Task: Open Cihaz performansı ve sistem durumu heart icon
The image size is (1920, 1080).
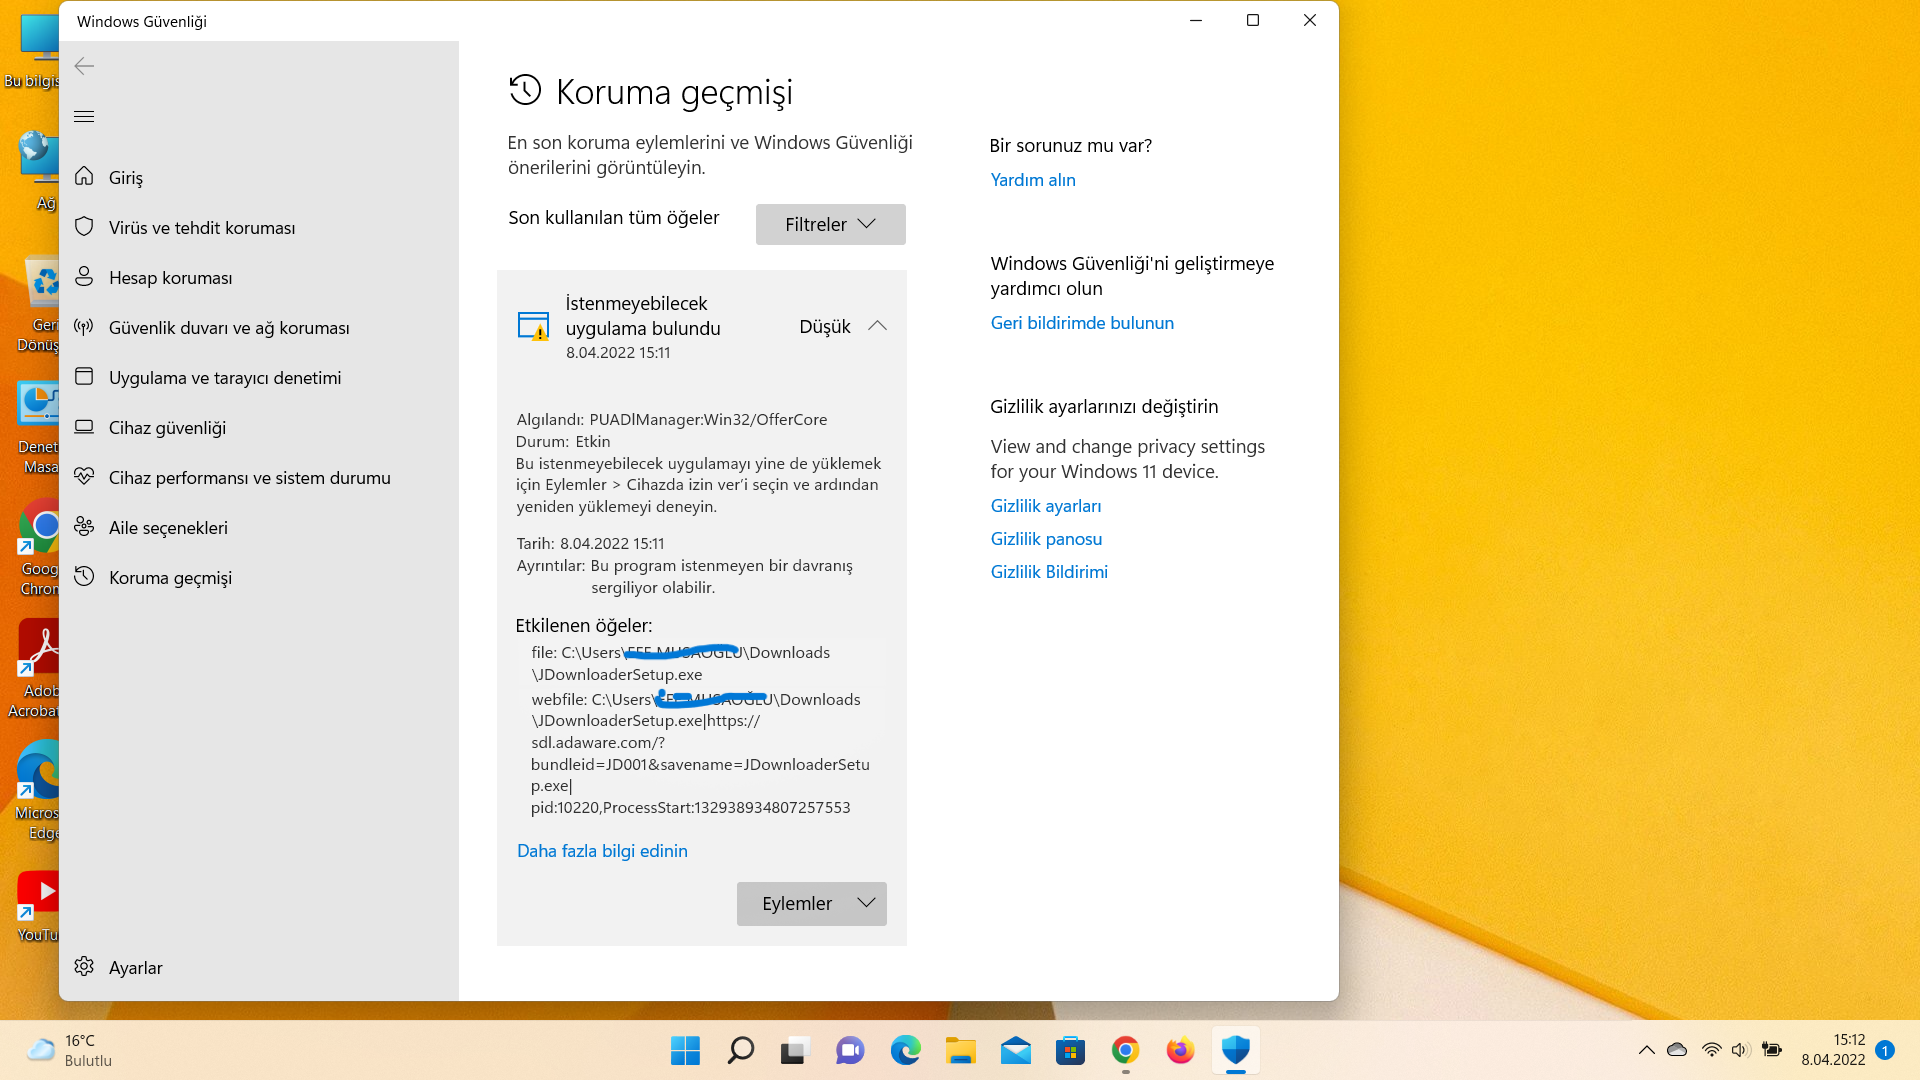Action: (84, 477)
